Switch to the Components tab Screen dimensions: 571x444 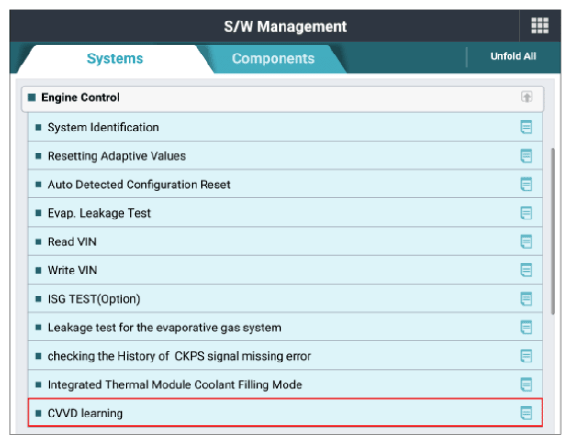tap(273, 59)
